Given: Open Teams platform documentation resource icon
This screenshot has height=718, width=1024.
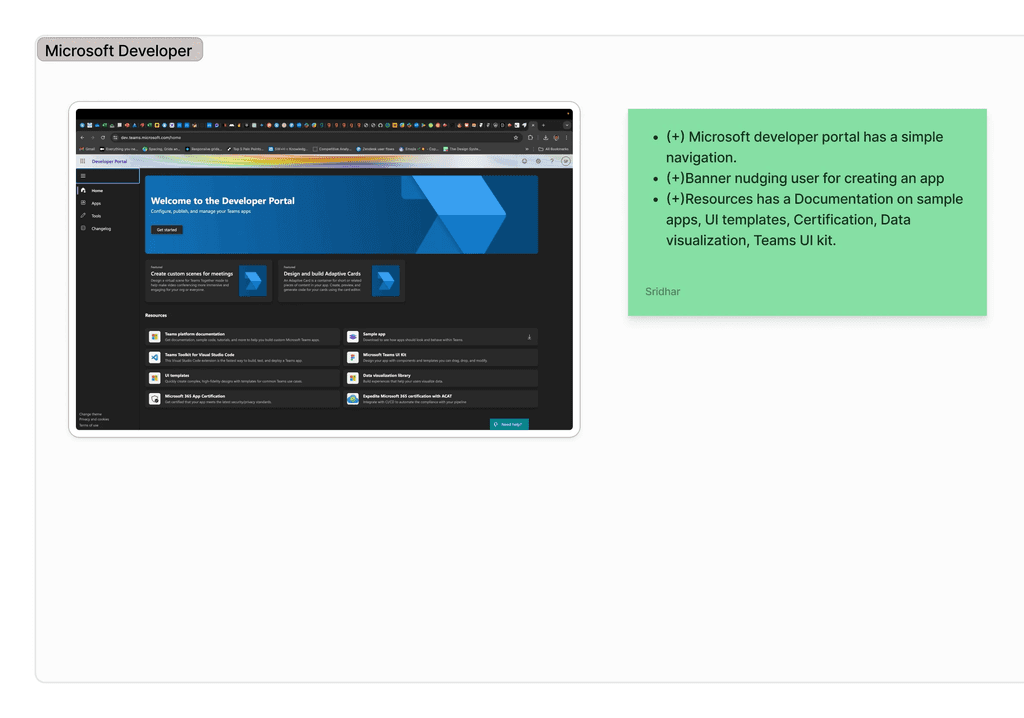Looking at the screenshot, I should pos(155,336).
